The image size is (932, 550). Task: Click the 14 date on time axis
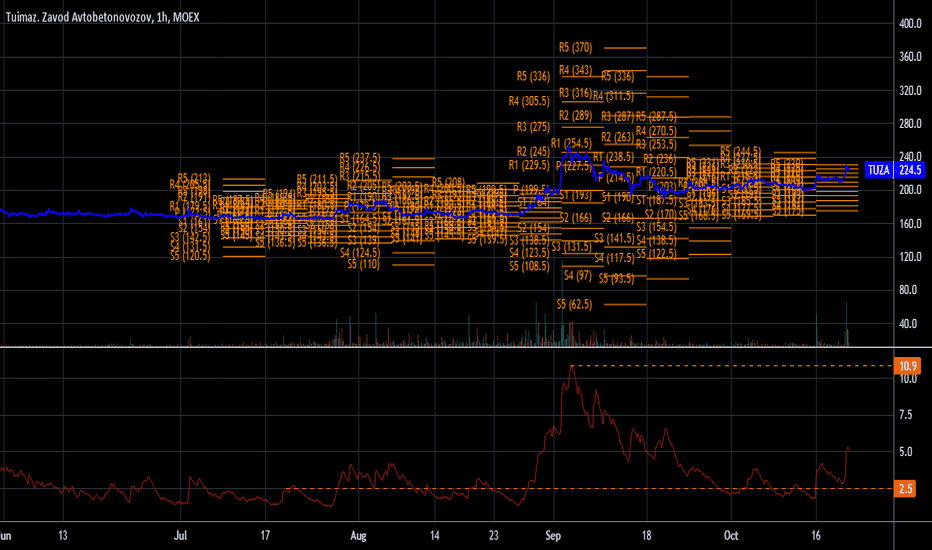click(x=434, y=536)
